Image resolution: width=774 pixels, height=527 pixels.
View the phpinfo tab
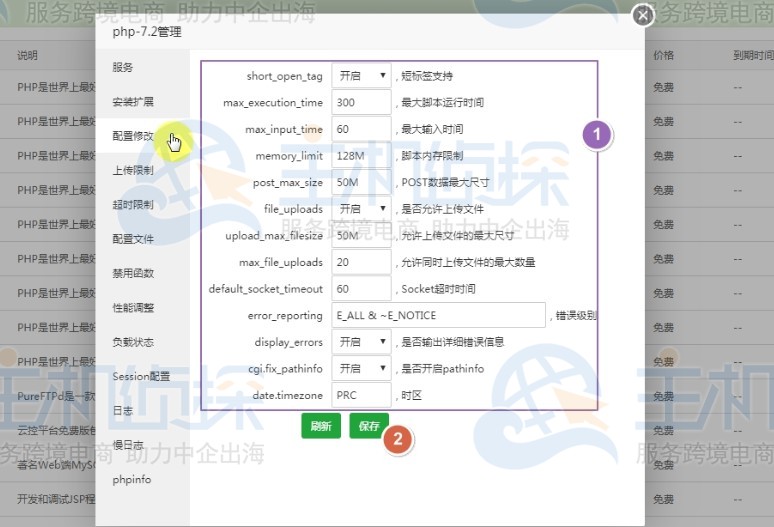(131, 480)
